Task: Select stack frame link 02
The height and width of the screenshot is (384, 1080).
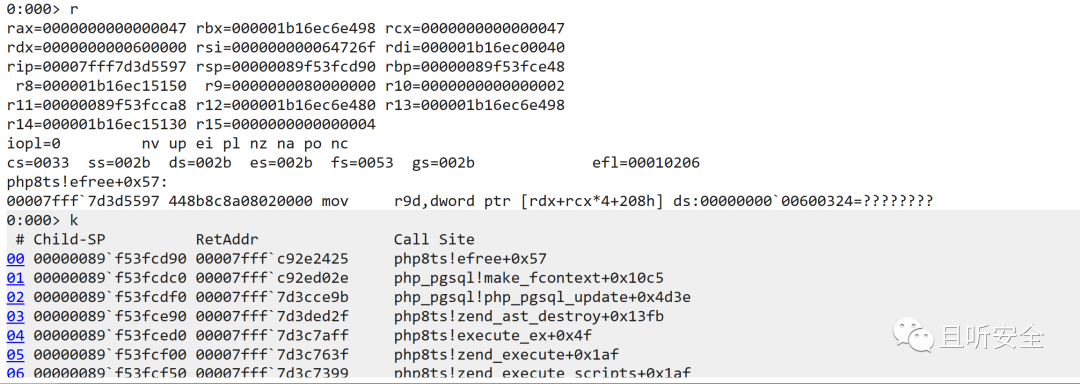Action: 15,297
